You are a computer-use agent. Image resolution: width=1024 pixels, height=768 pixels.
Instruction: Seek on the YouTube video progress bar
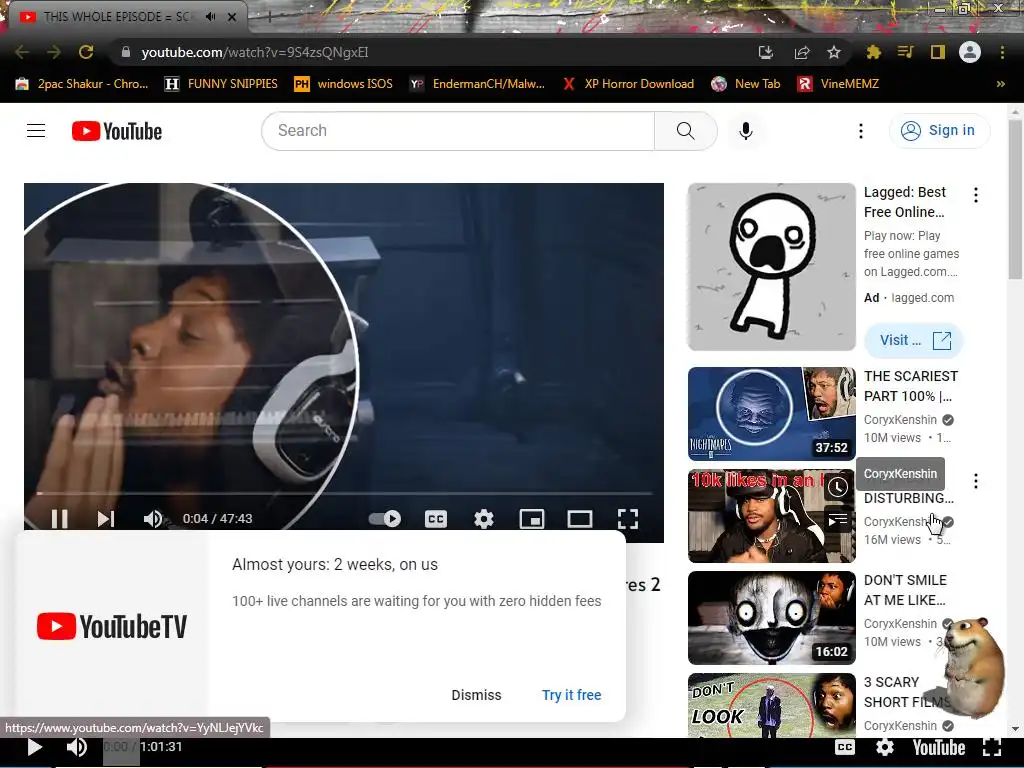tap(344, 493)
